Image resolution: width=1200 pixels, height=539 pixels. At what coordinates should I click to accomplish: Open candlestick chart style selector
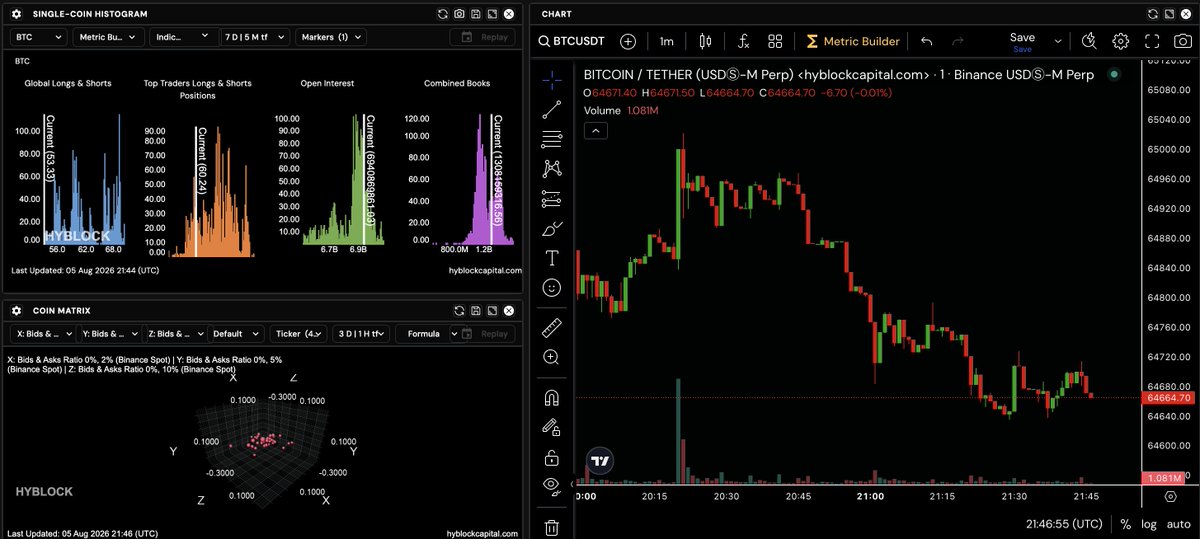click(x=705, y=41)
